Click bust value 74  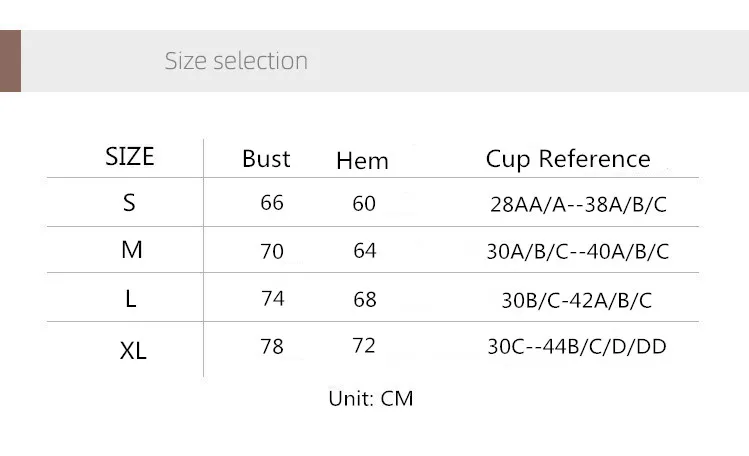pos(272,298)
